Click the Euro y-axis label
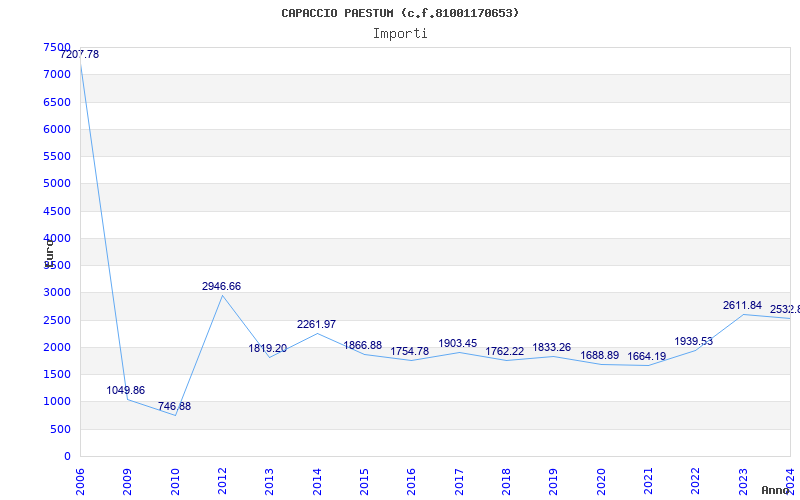This screenshot has width=800, height=500. coord(49,253)
